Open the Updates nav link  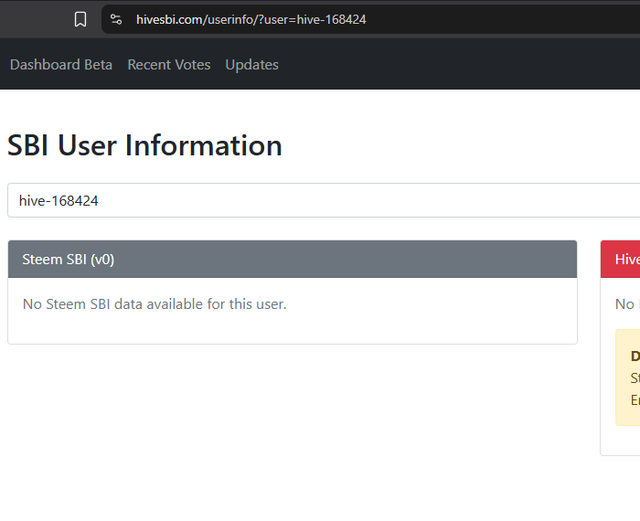[x=252, y=65]
